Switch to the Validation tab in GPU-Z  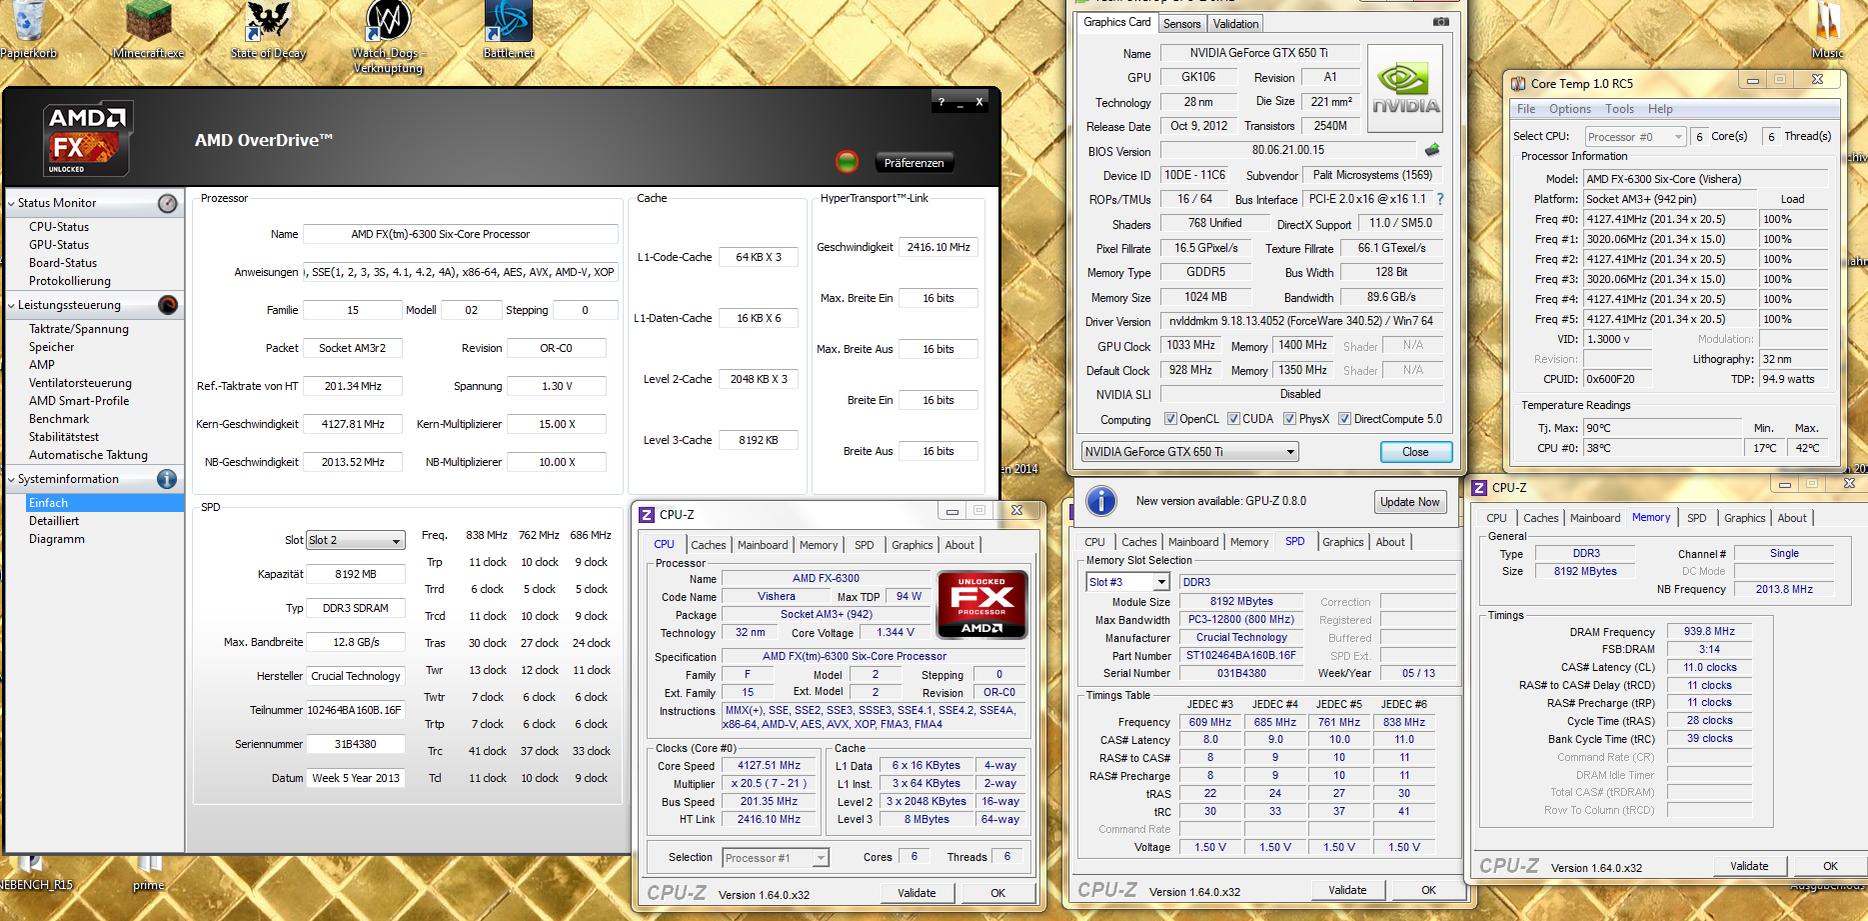click(1236, 24)
